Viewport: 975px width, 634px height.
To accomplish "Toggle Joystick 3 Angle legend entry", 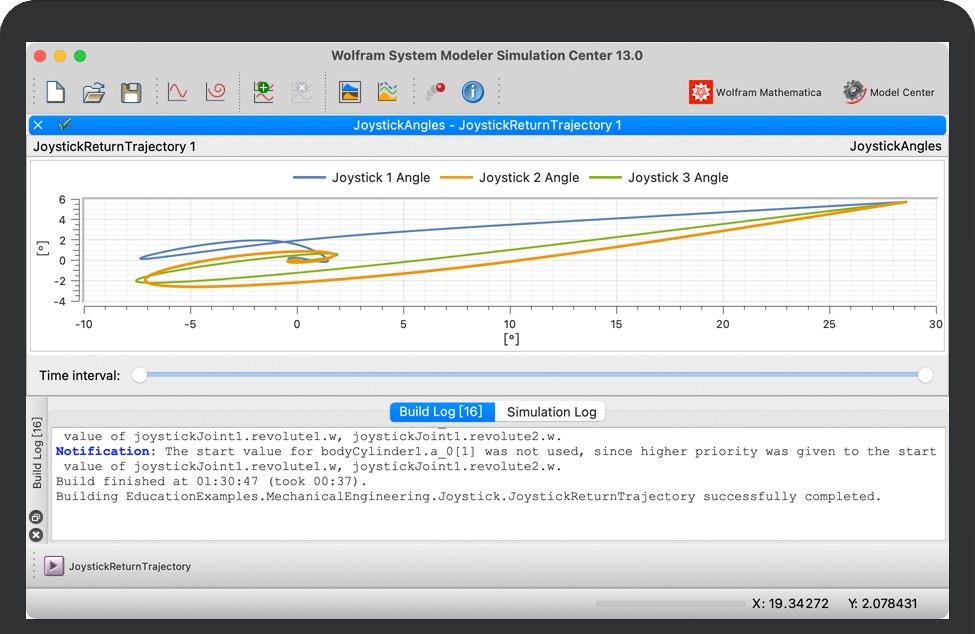I will (x=658, y=177).
